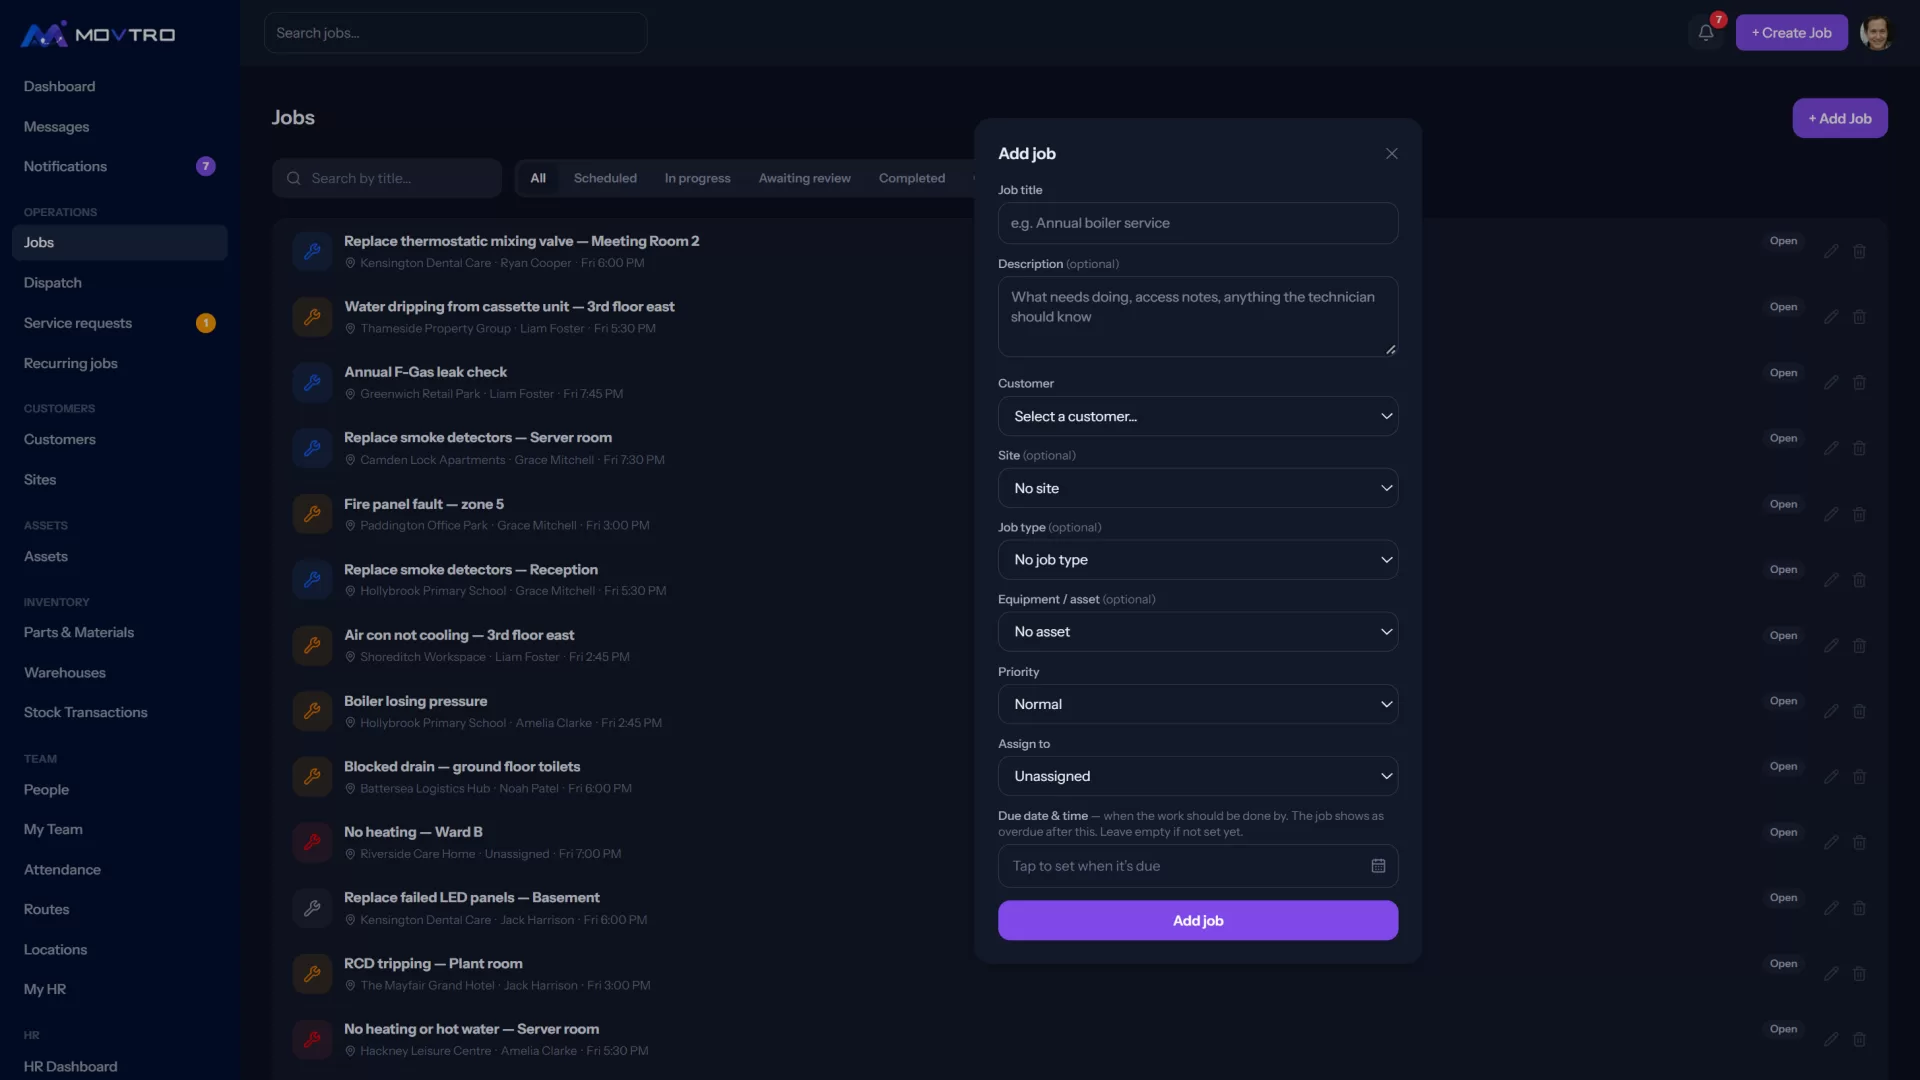Change the Priority dropdown from Normal
This screenshot has height=1080, width=1920.
1198,704
